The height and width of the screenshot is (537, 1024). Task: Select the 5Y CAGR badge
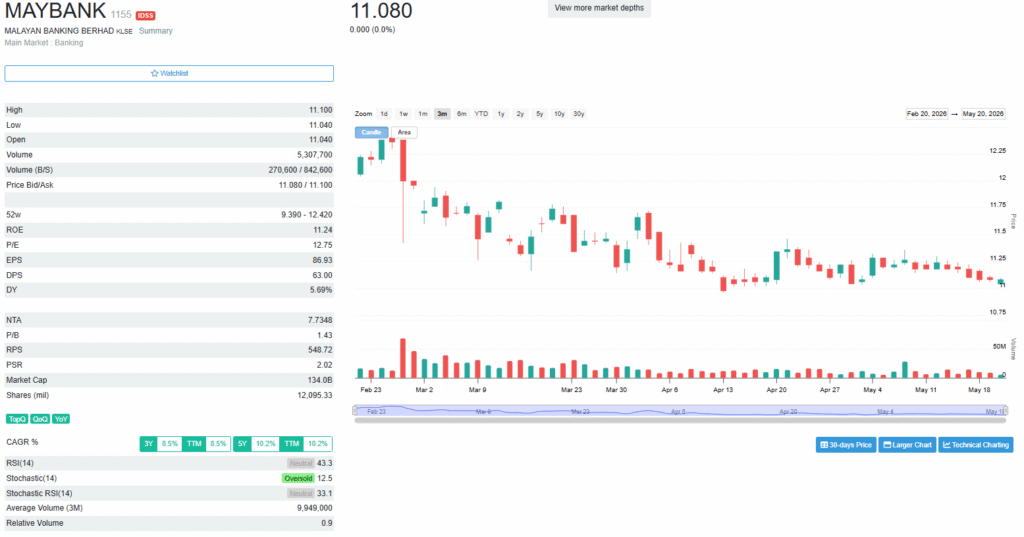pyautogui.click(x=242, y=444)
